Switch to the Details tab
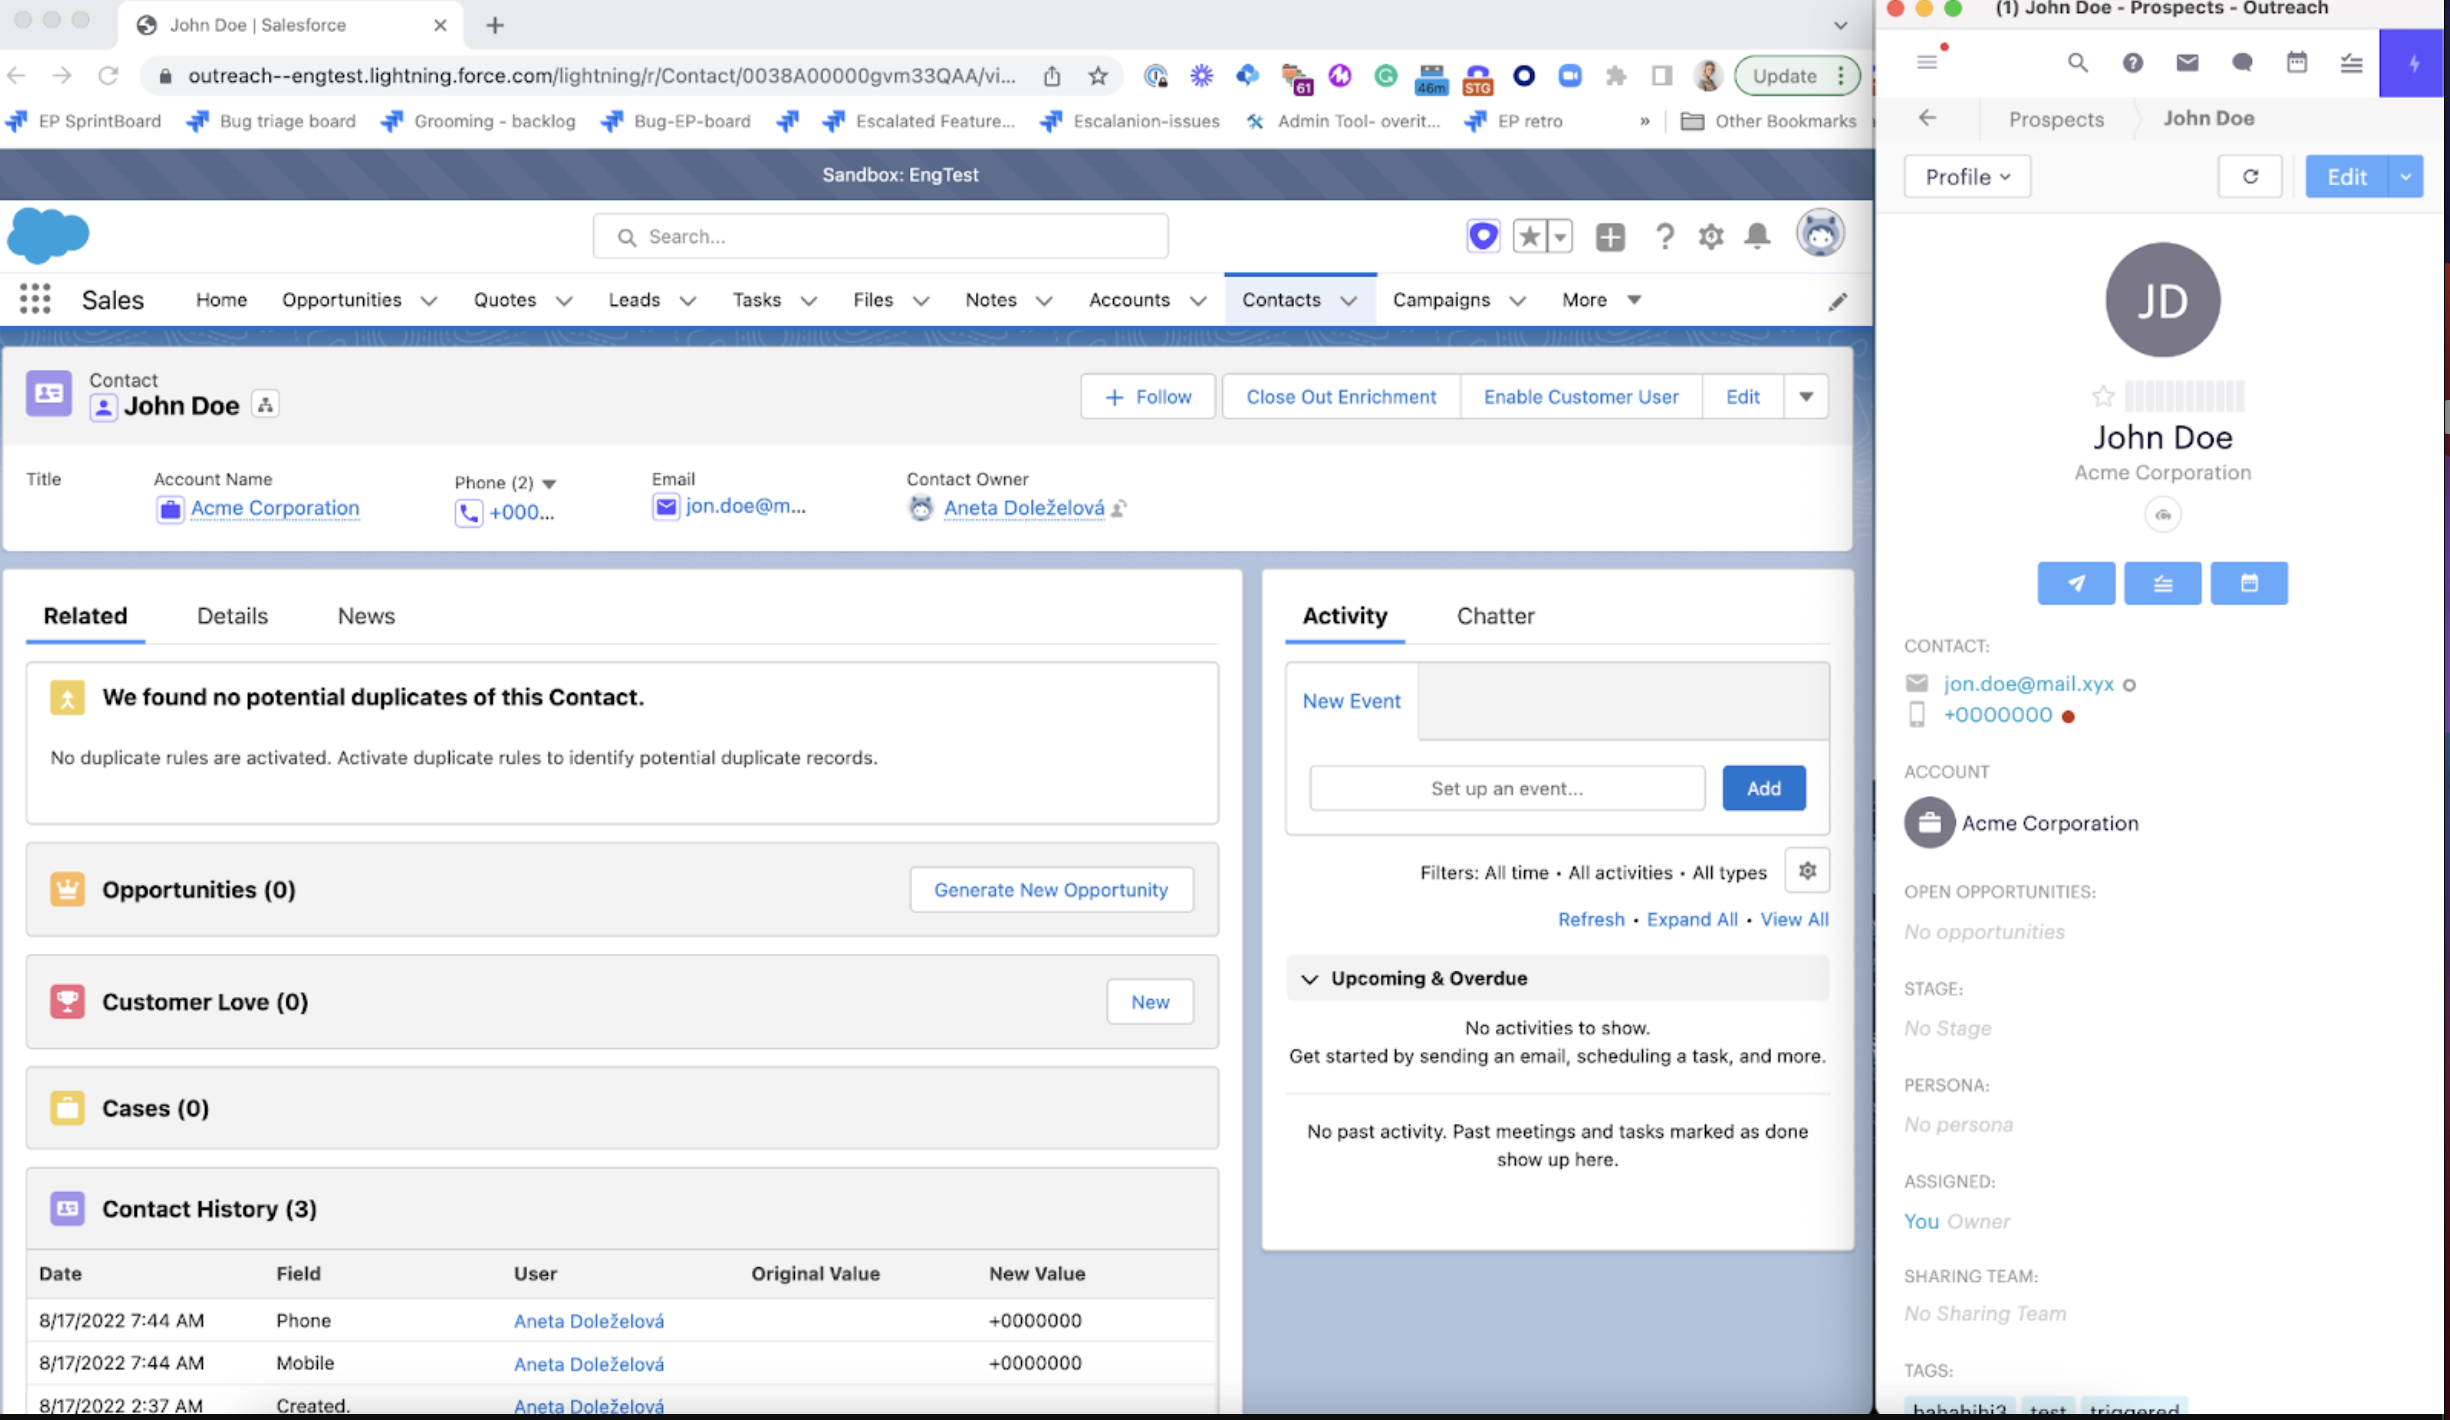 pos(232,616)
